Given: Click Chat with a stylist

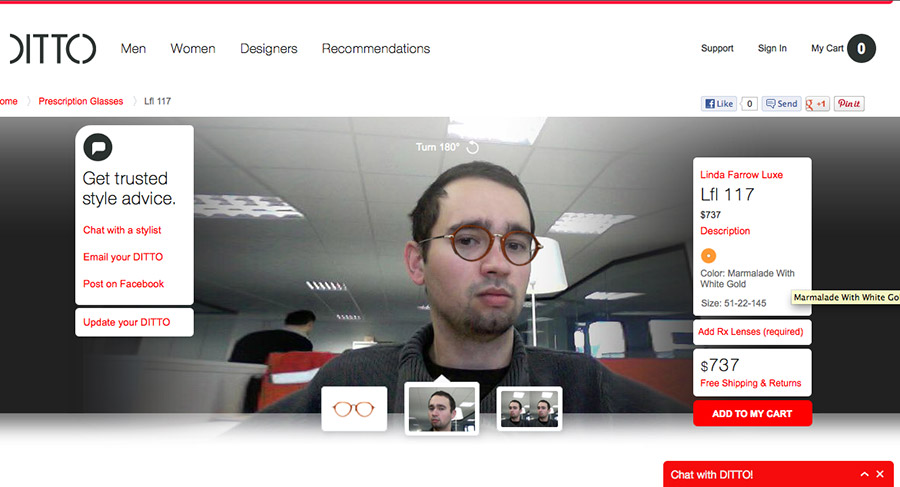Looking at the screenshot, I should point(122,230).
